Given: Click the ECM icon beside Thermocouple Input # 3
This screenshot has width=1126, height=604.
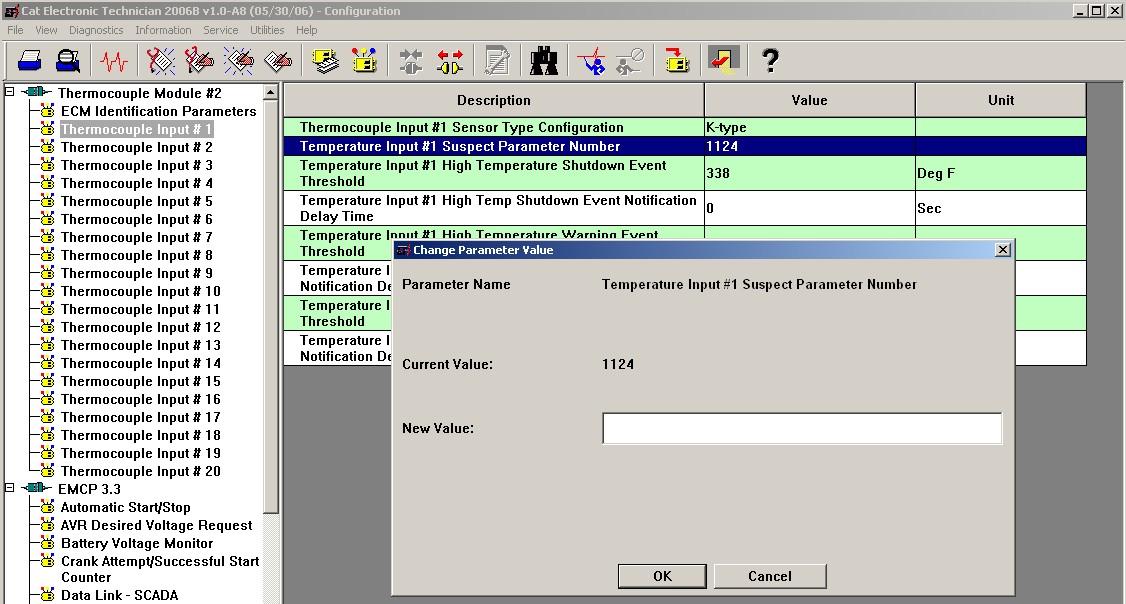Looking at the screenshot, I should (x=47, y=165).
